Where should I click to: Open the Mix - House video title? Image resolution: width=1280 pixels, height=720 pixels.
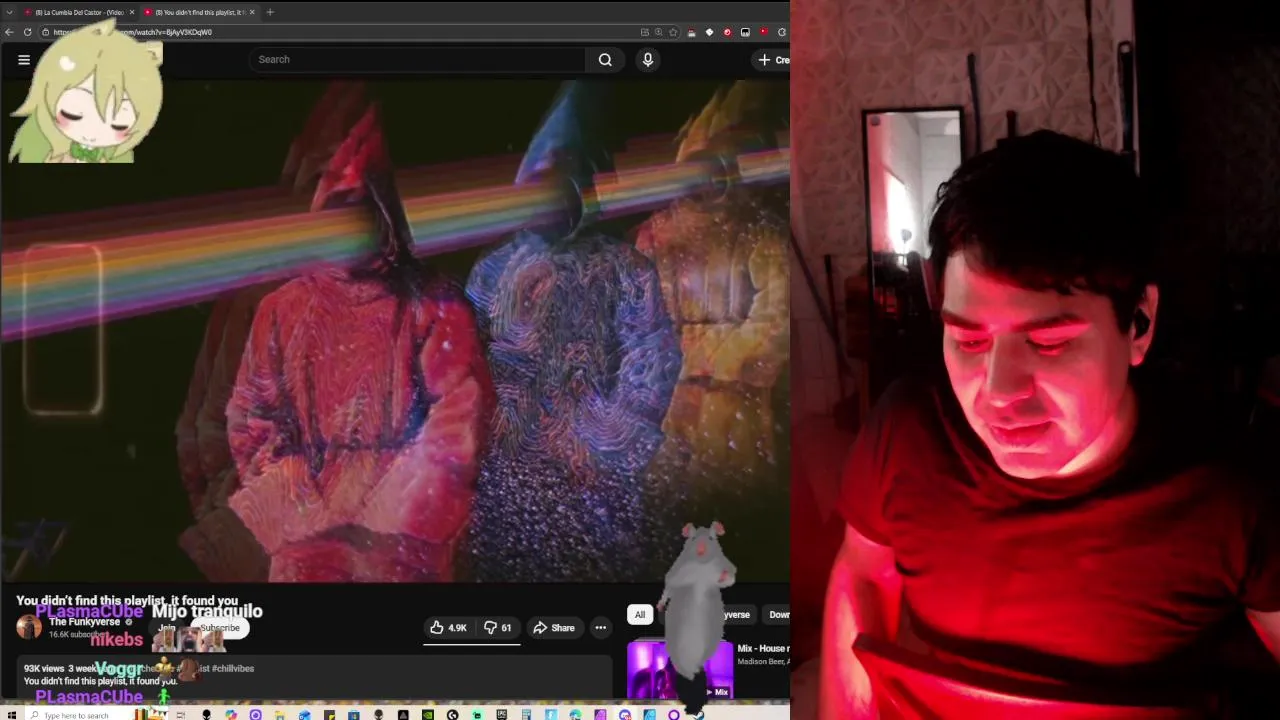763,649
